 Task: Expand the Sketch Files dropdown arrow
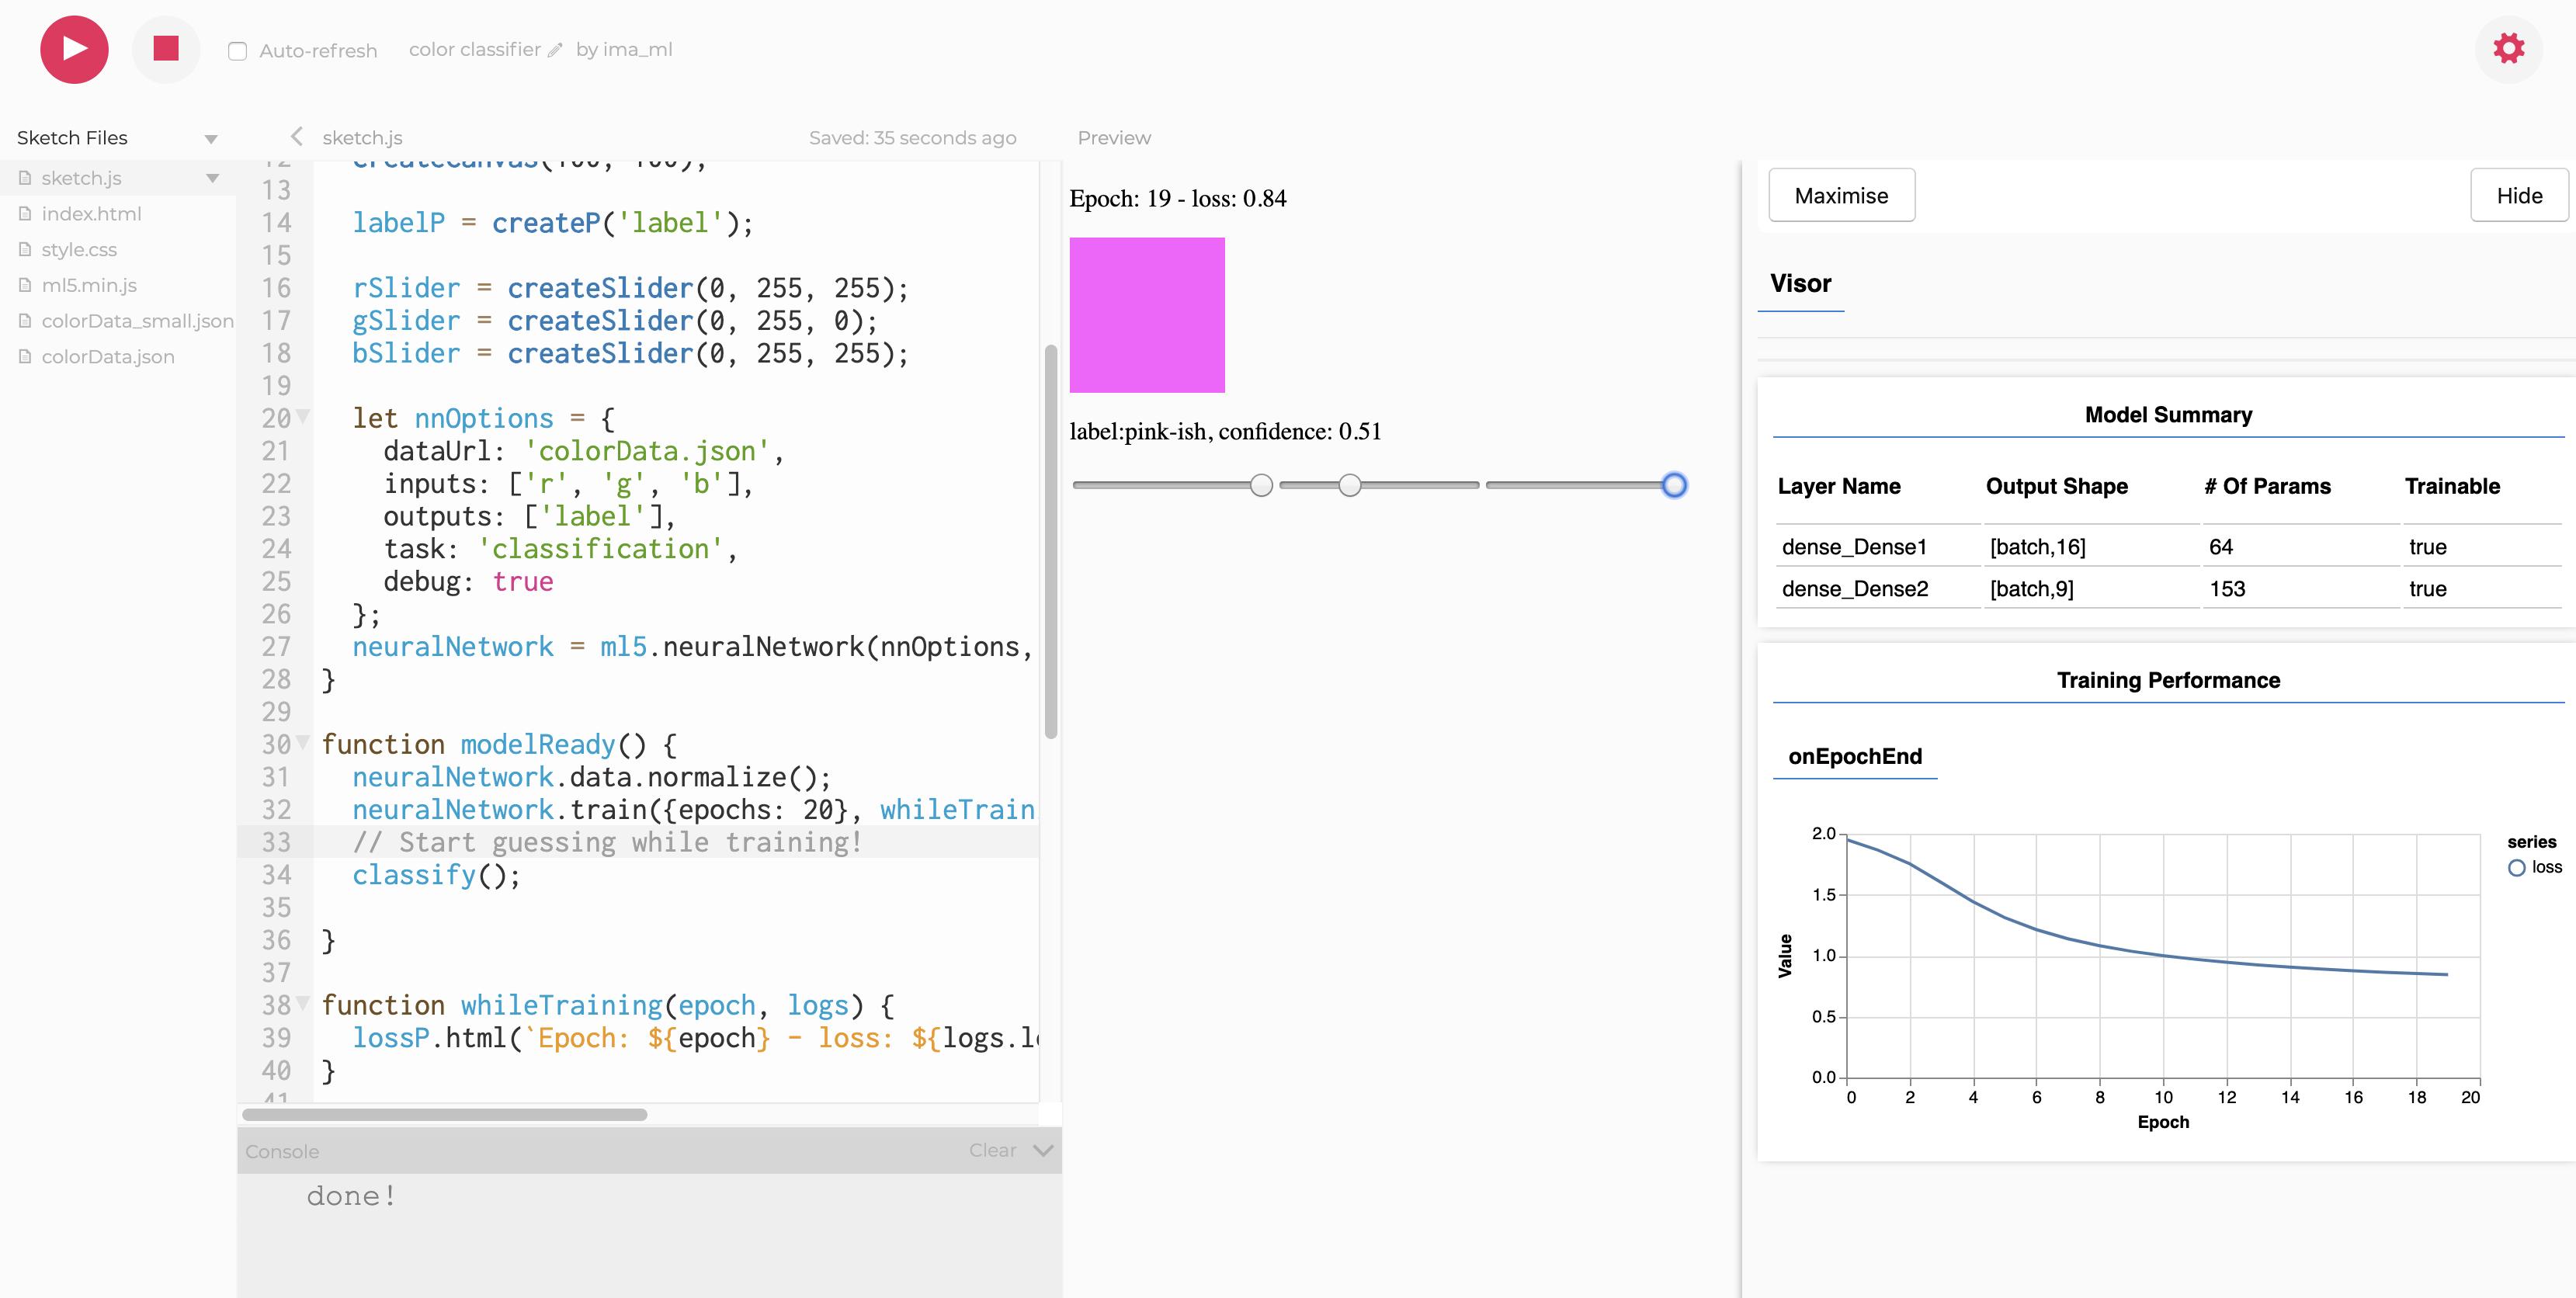[211, 139]
